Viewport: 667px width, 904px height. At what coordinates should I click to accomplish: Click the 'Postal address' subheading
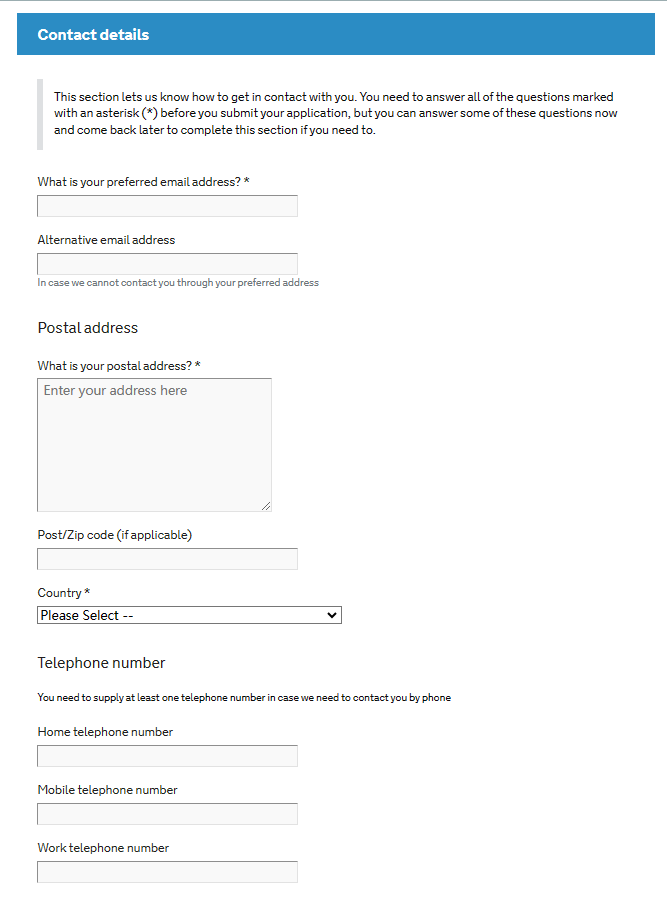[x=88, y=328]
